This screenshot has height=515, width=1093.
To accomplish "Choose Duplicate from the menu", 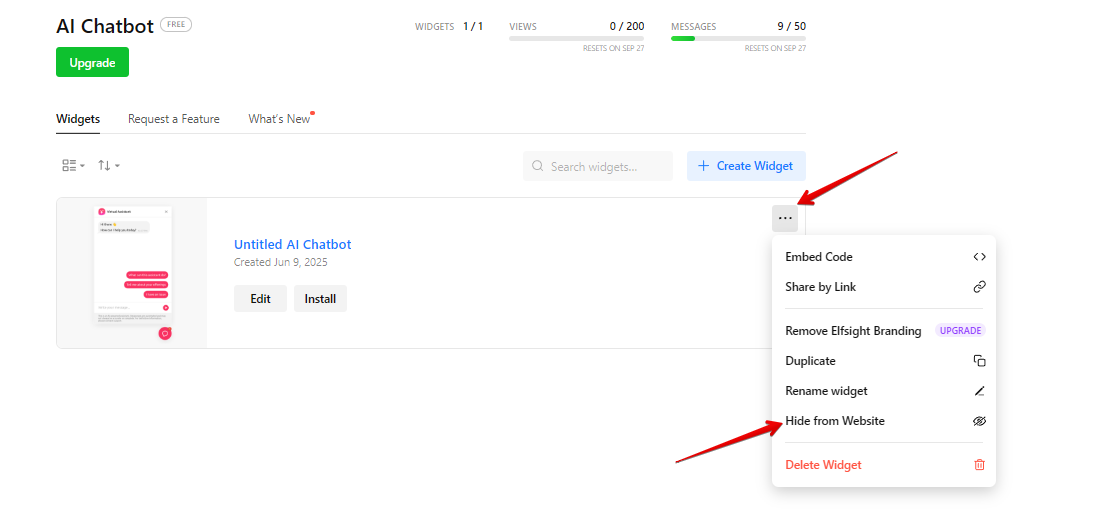I will click(x=884, y=361).
